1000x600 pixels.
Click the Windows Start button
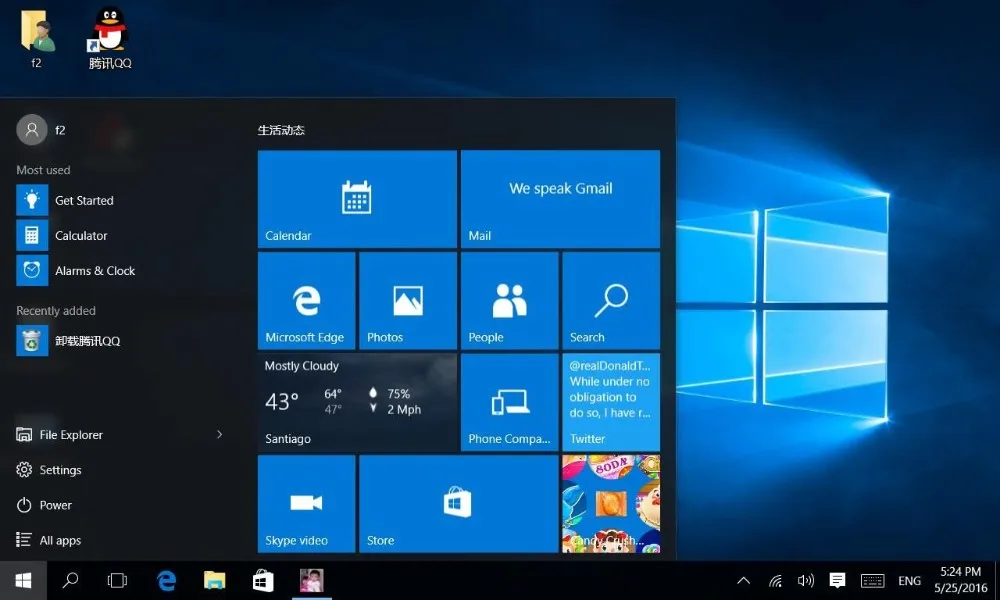(x=23, y=580)
